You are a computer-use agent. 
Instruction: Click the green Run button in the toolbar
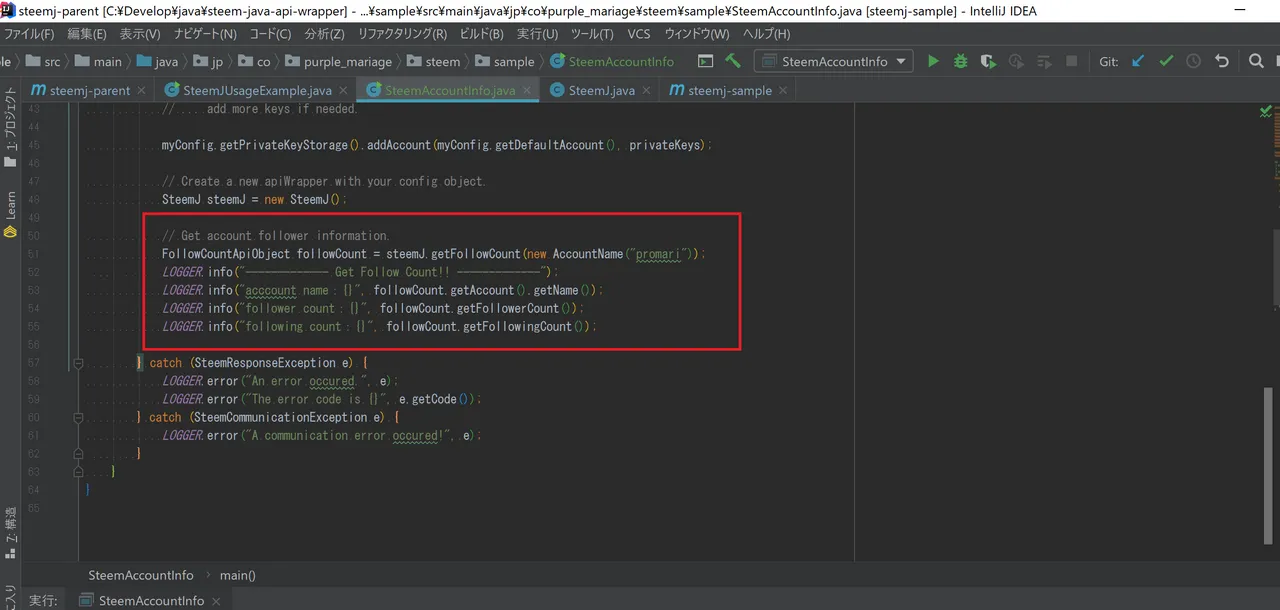(x=933, y=61)
